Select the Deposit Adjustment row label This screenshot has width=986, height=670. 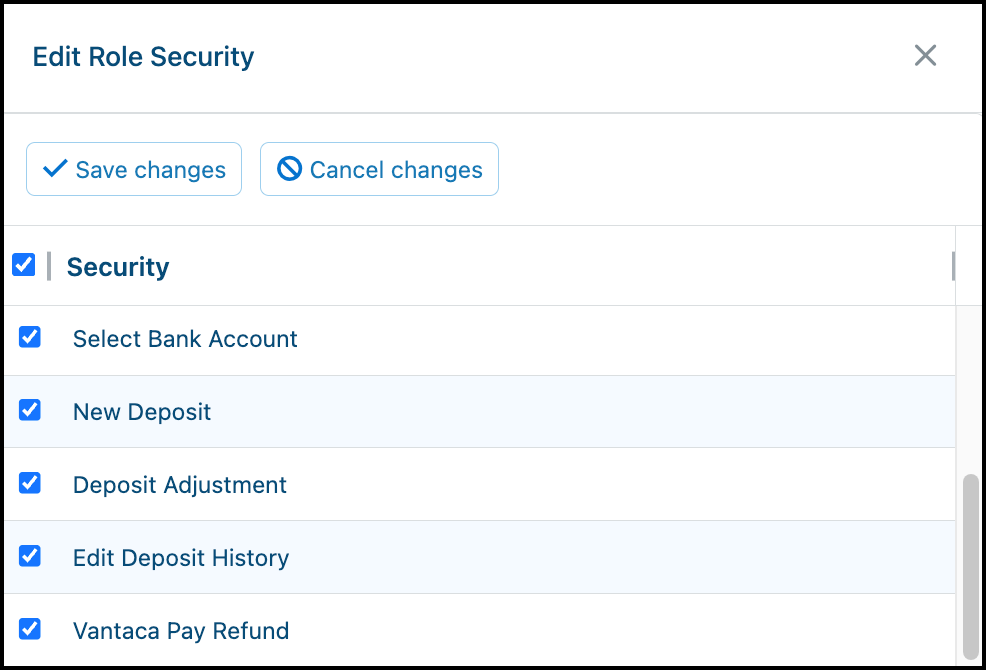pyautogui.click(x=180, y=485)
